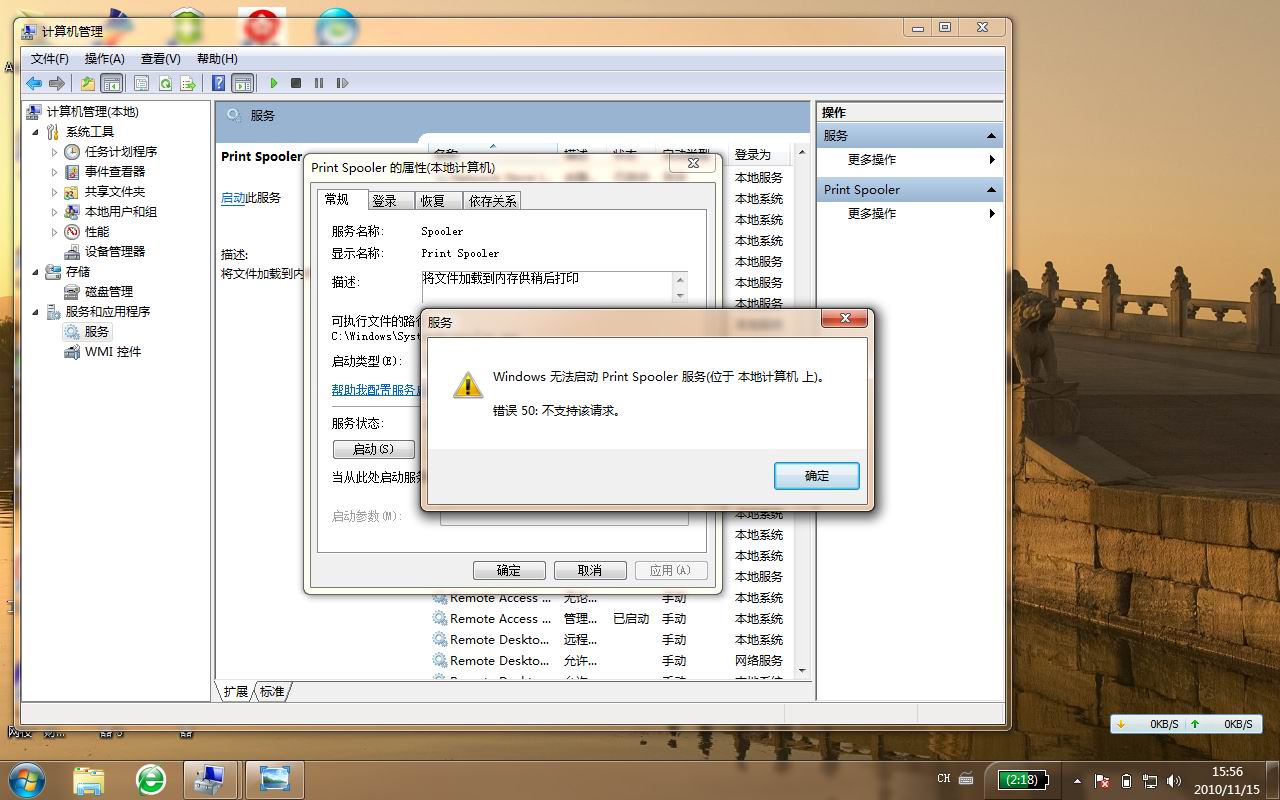Click the services list scroll-down arrow
Image resolution: width=1280 pixels, height=800 pixels.
click(801, 671)
